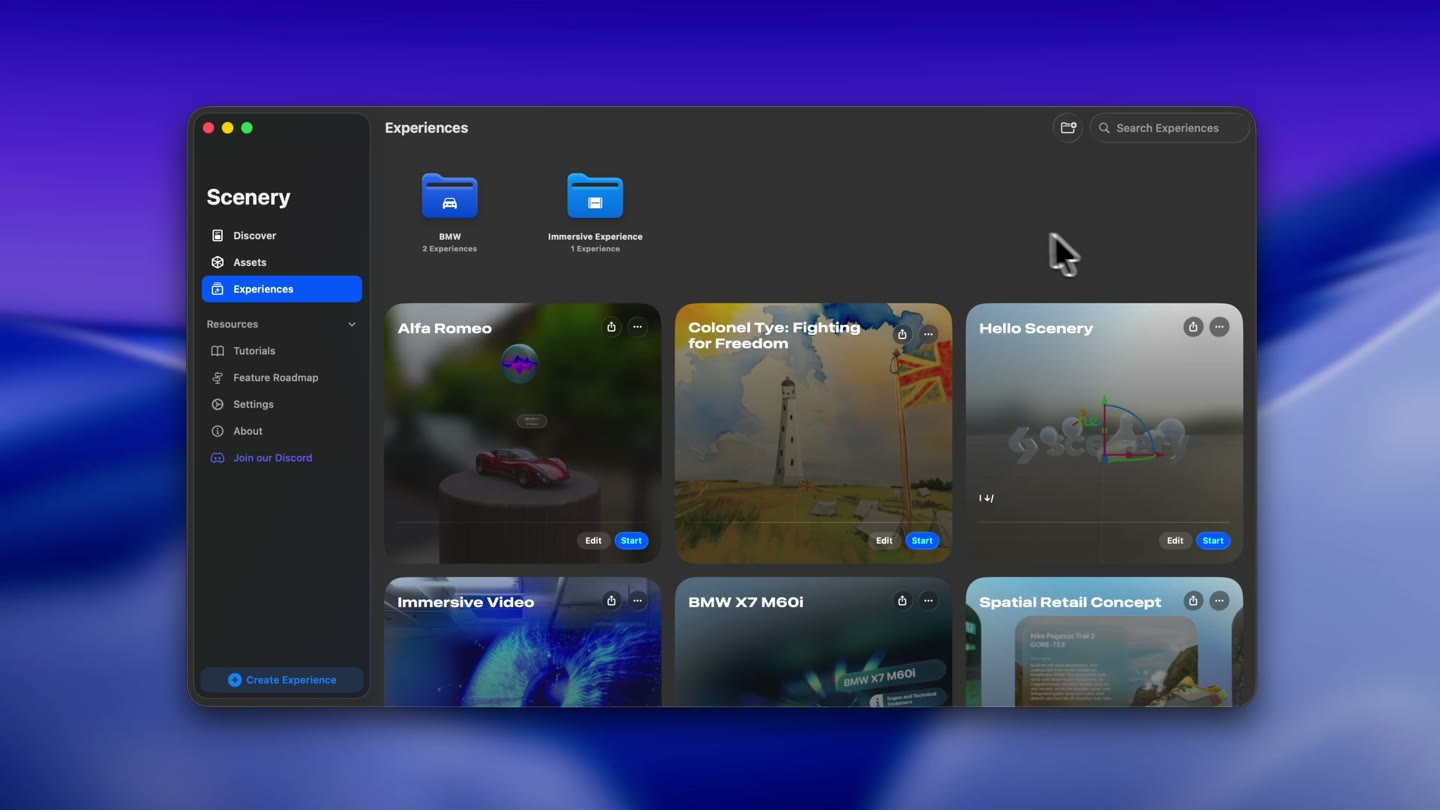
Task: Click the Discover sidebar icon
Action: coord(217,236)
